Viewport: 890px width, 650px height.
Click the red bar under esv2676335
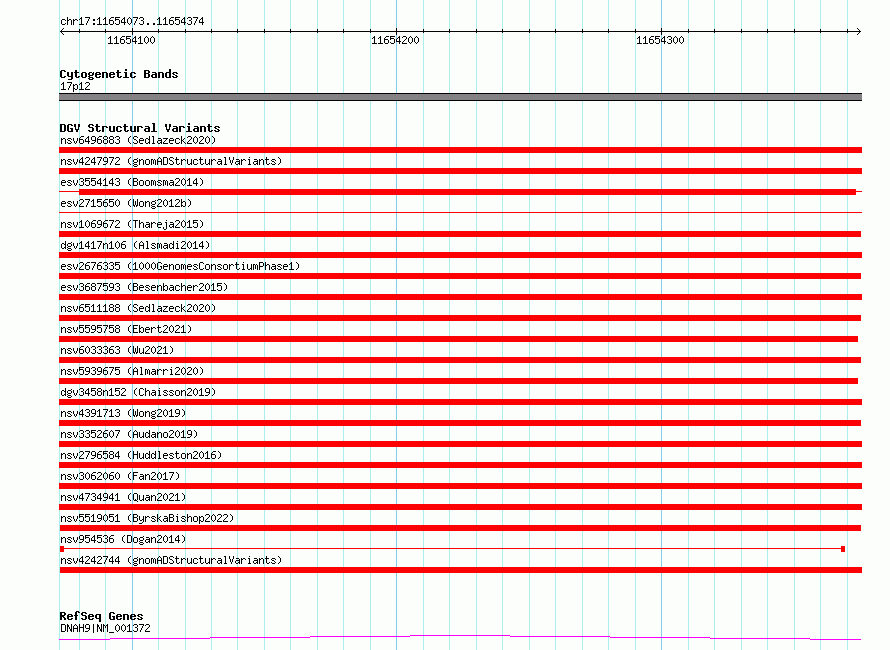tap(460, 276)
